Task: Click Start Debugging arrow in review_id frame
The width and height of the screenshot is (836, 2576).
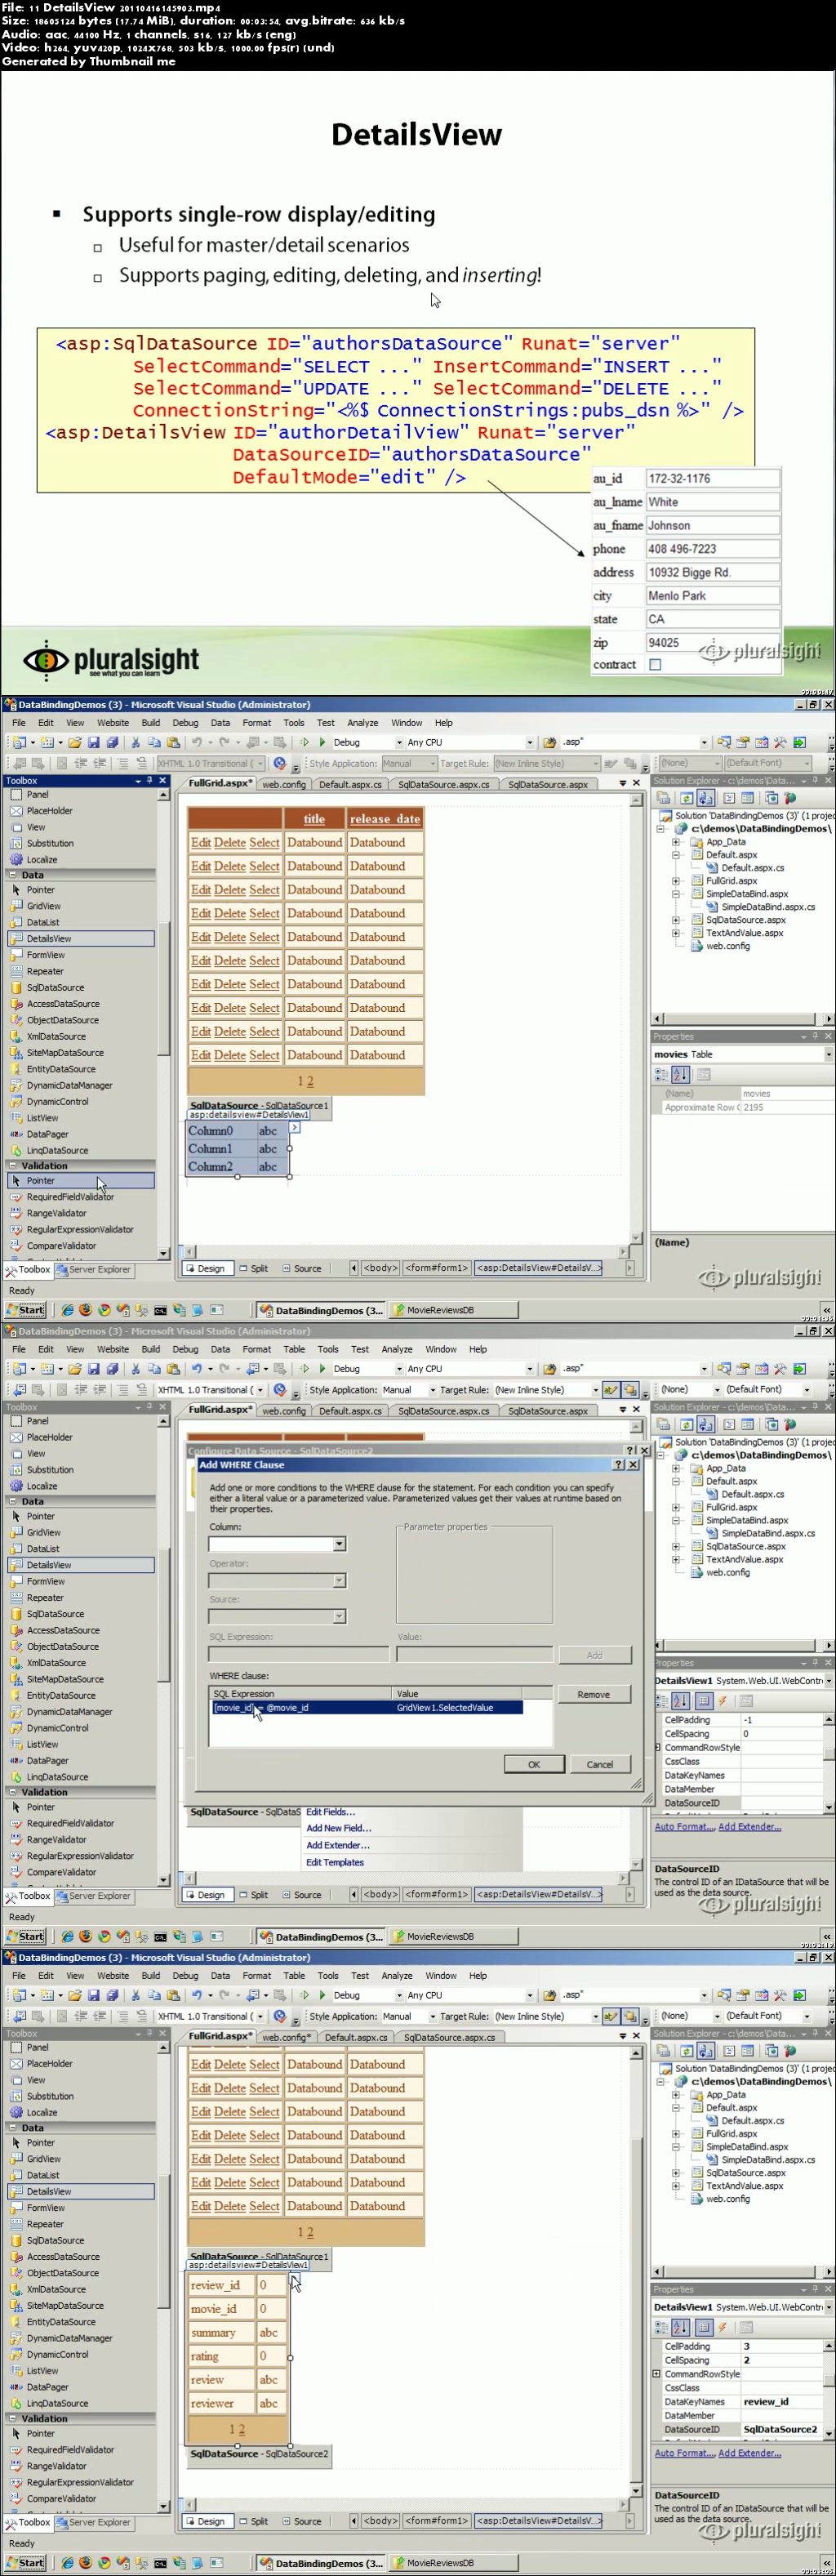Action: point(322,1995)
